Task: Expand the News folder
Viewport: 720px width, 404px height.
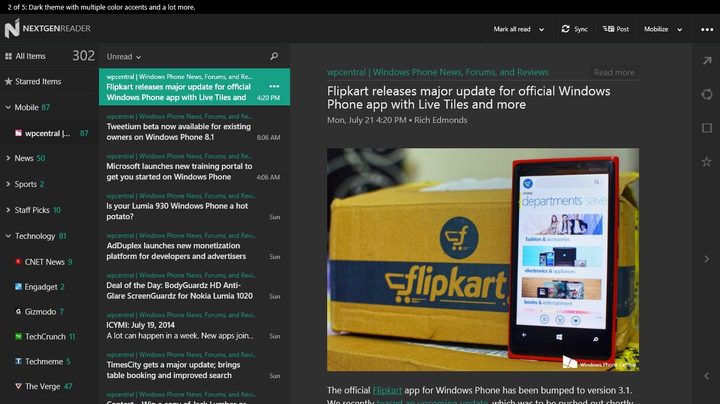Action: 8,158
